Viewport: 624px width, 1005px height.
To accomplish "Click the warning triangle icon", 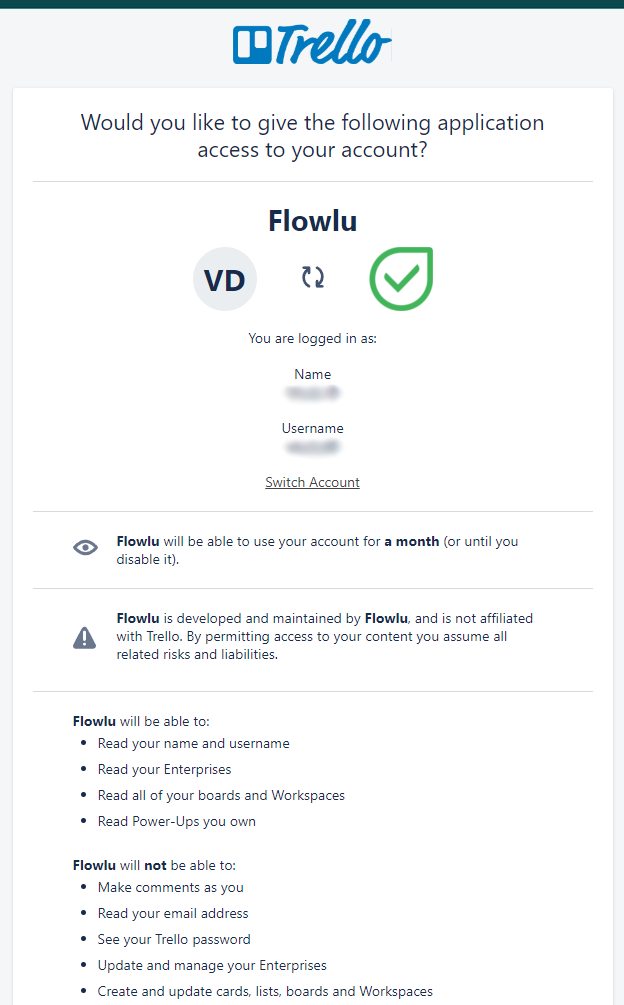I will 85,638.
